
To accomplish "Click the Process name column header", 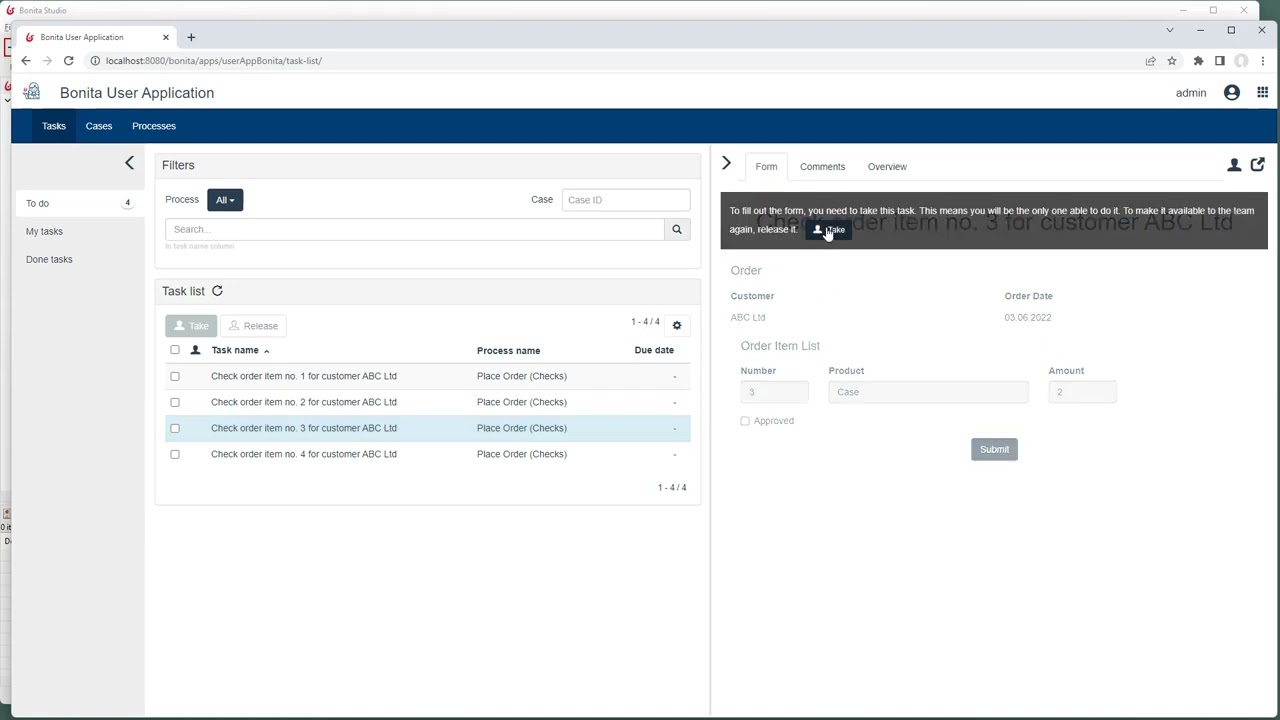I will [x=508, y=351].
